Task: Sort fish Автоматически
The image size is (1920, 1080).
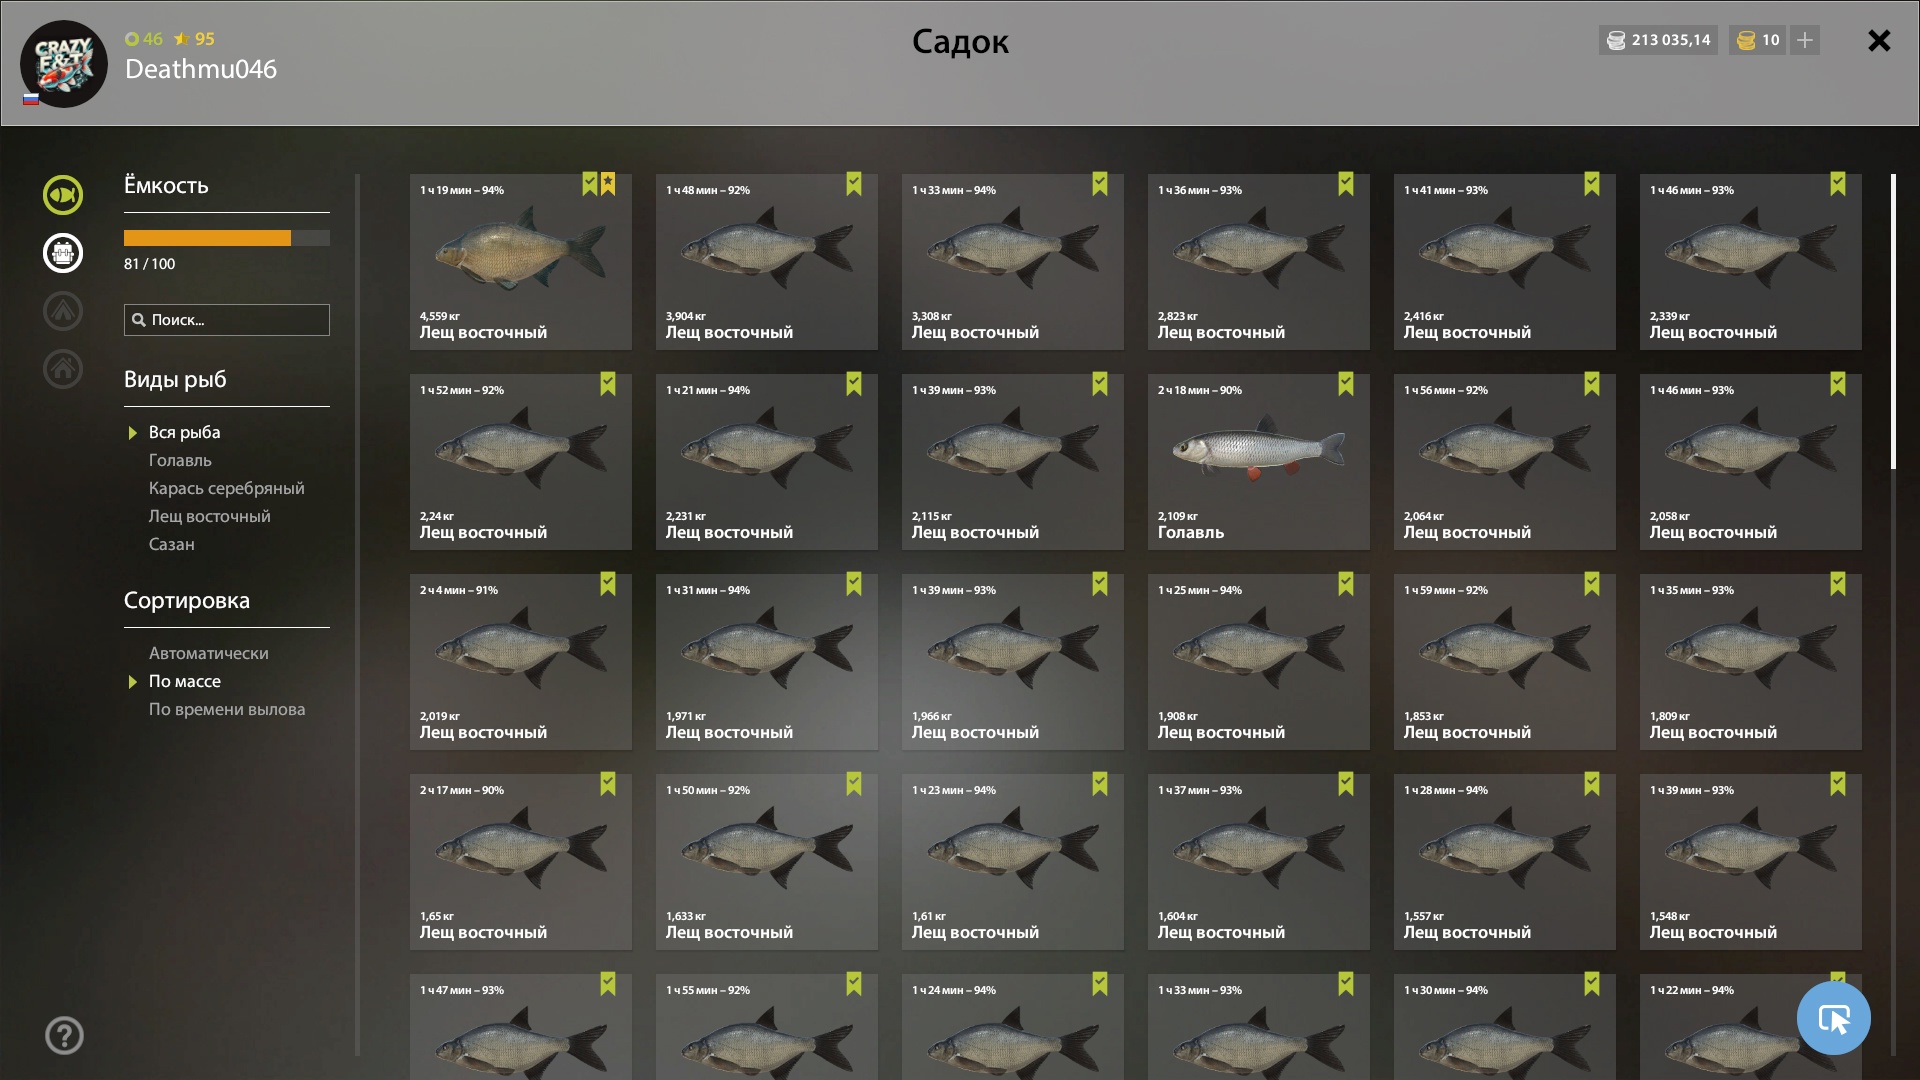Action: pyautogui.click(x=209, y=654)
